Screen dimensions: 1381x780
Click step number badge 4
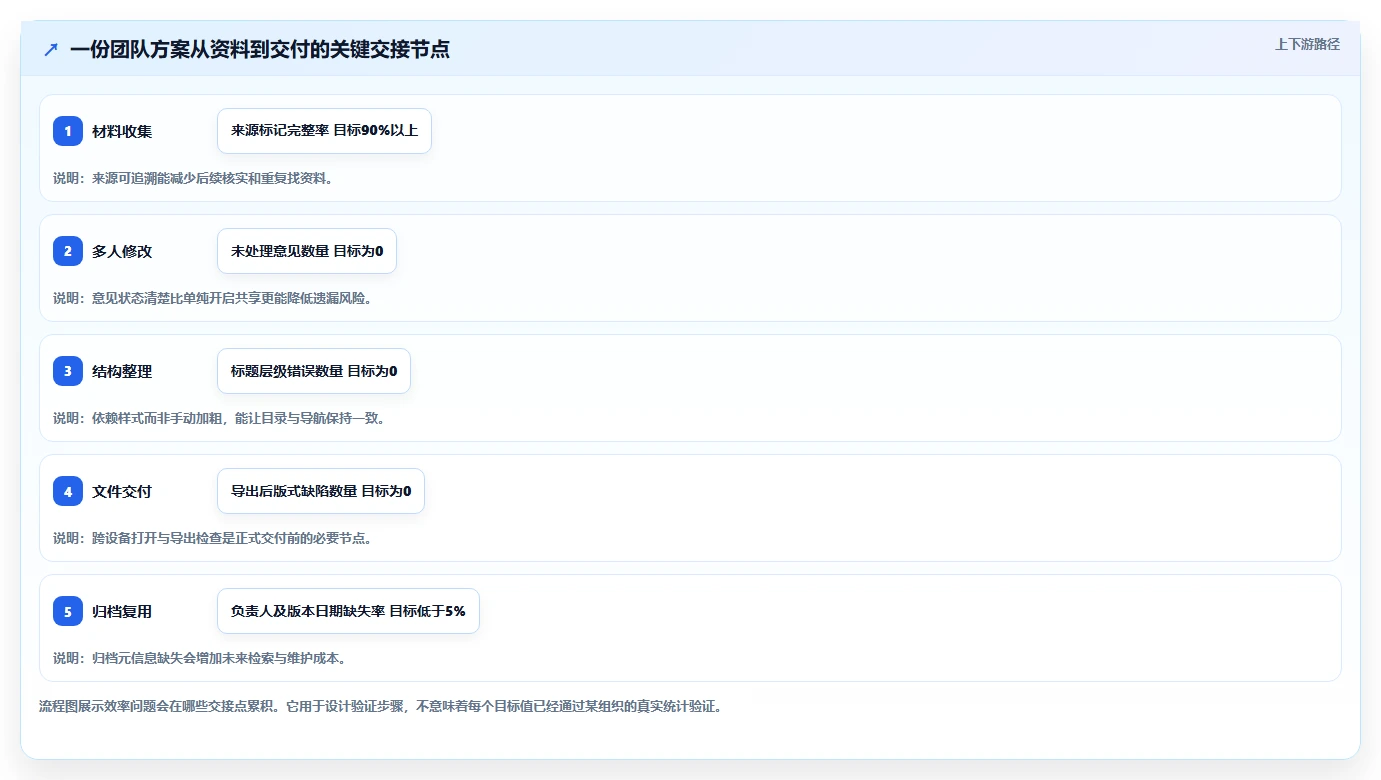[68, 491]
